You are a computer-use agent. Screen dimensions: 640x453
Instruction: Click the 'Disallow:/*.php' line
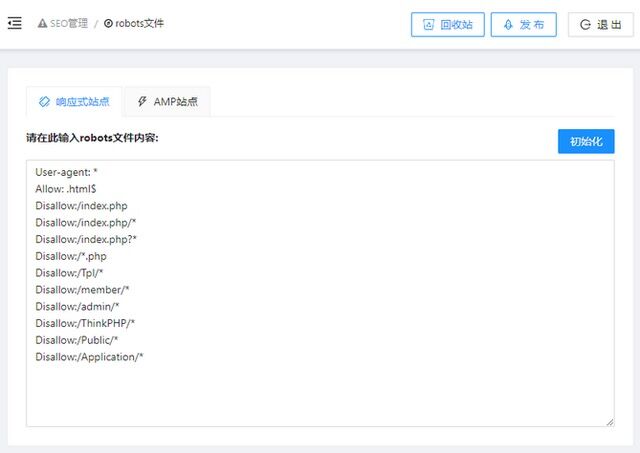[x=71, y=256]
